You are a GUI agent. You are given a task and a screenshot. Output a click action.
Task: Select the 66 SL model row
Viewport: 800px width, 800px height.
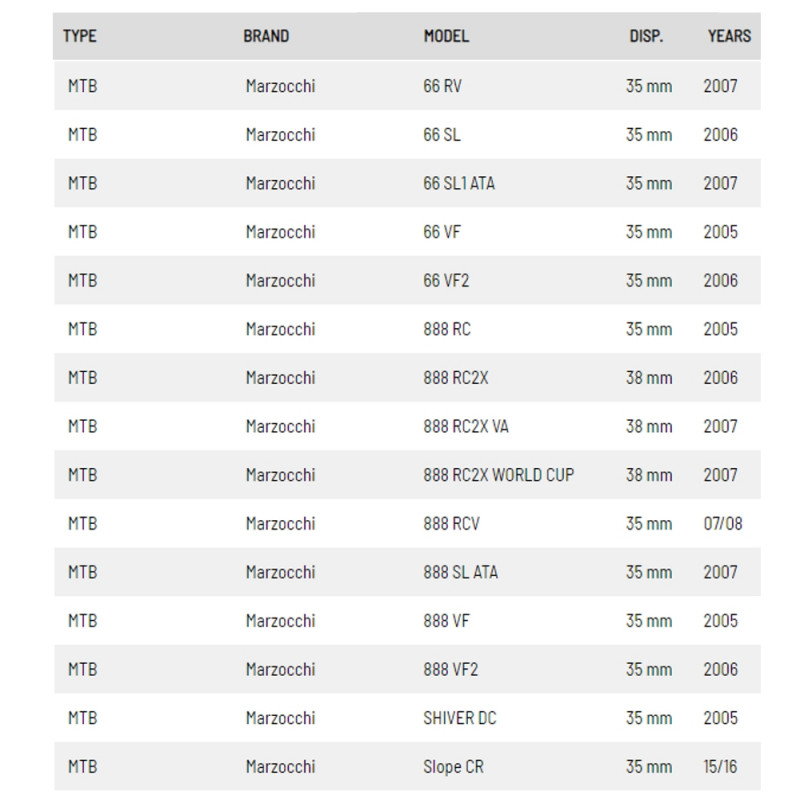point(442,135)
